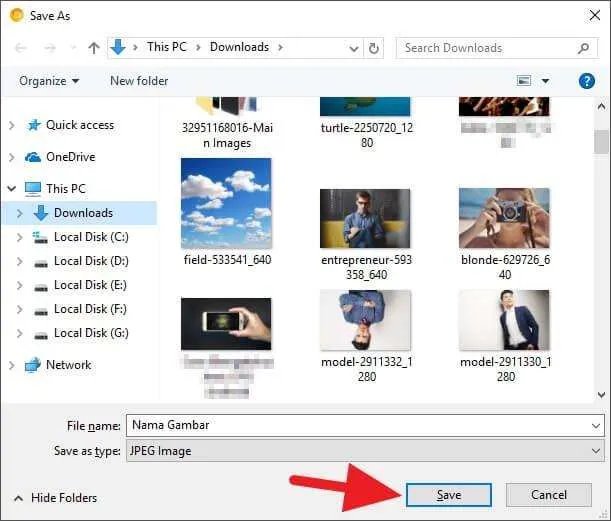This screenshot has width=611, height=521.
Task: Expand the Downloads tree node
Action: (x=19, y=213)
